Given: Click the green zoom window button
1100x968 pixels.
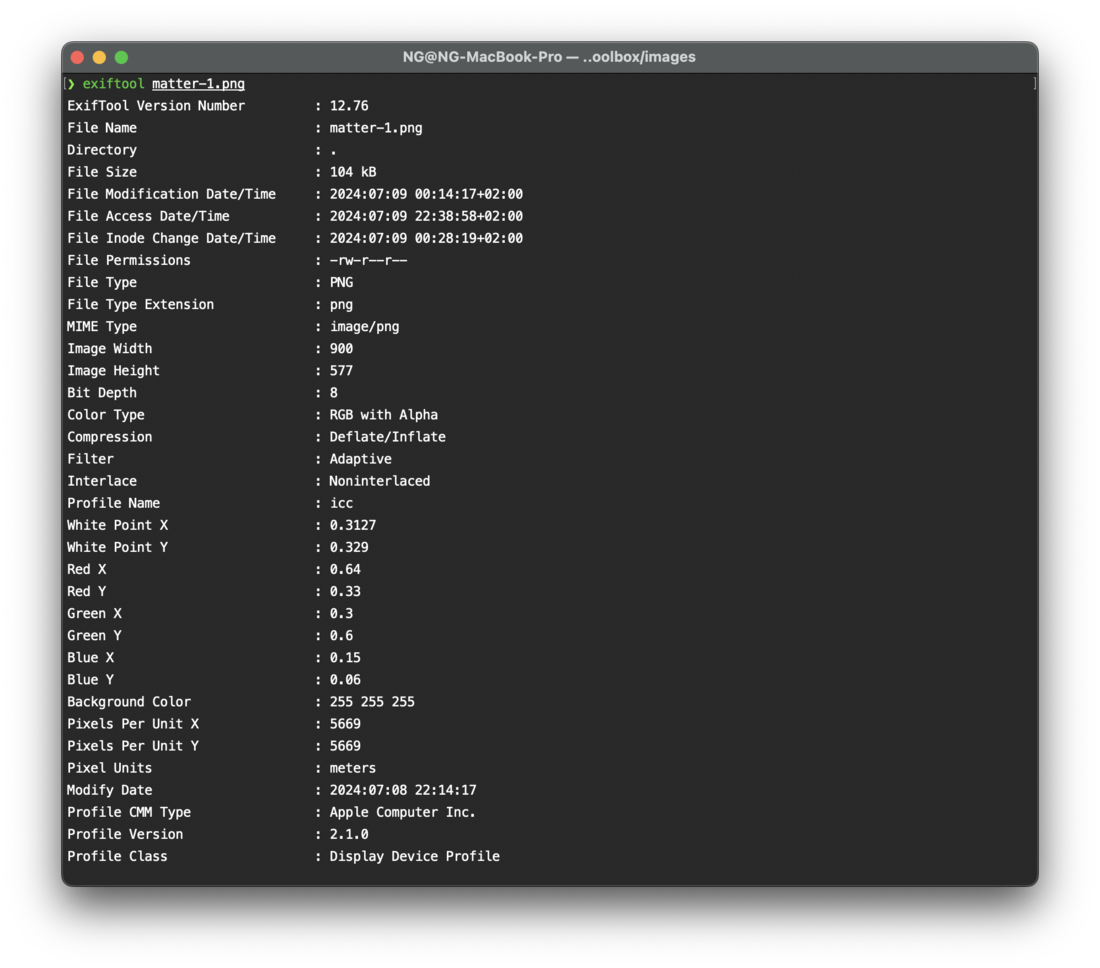Looking at the screenshot, I should click(121, 58).
